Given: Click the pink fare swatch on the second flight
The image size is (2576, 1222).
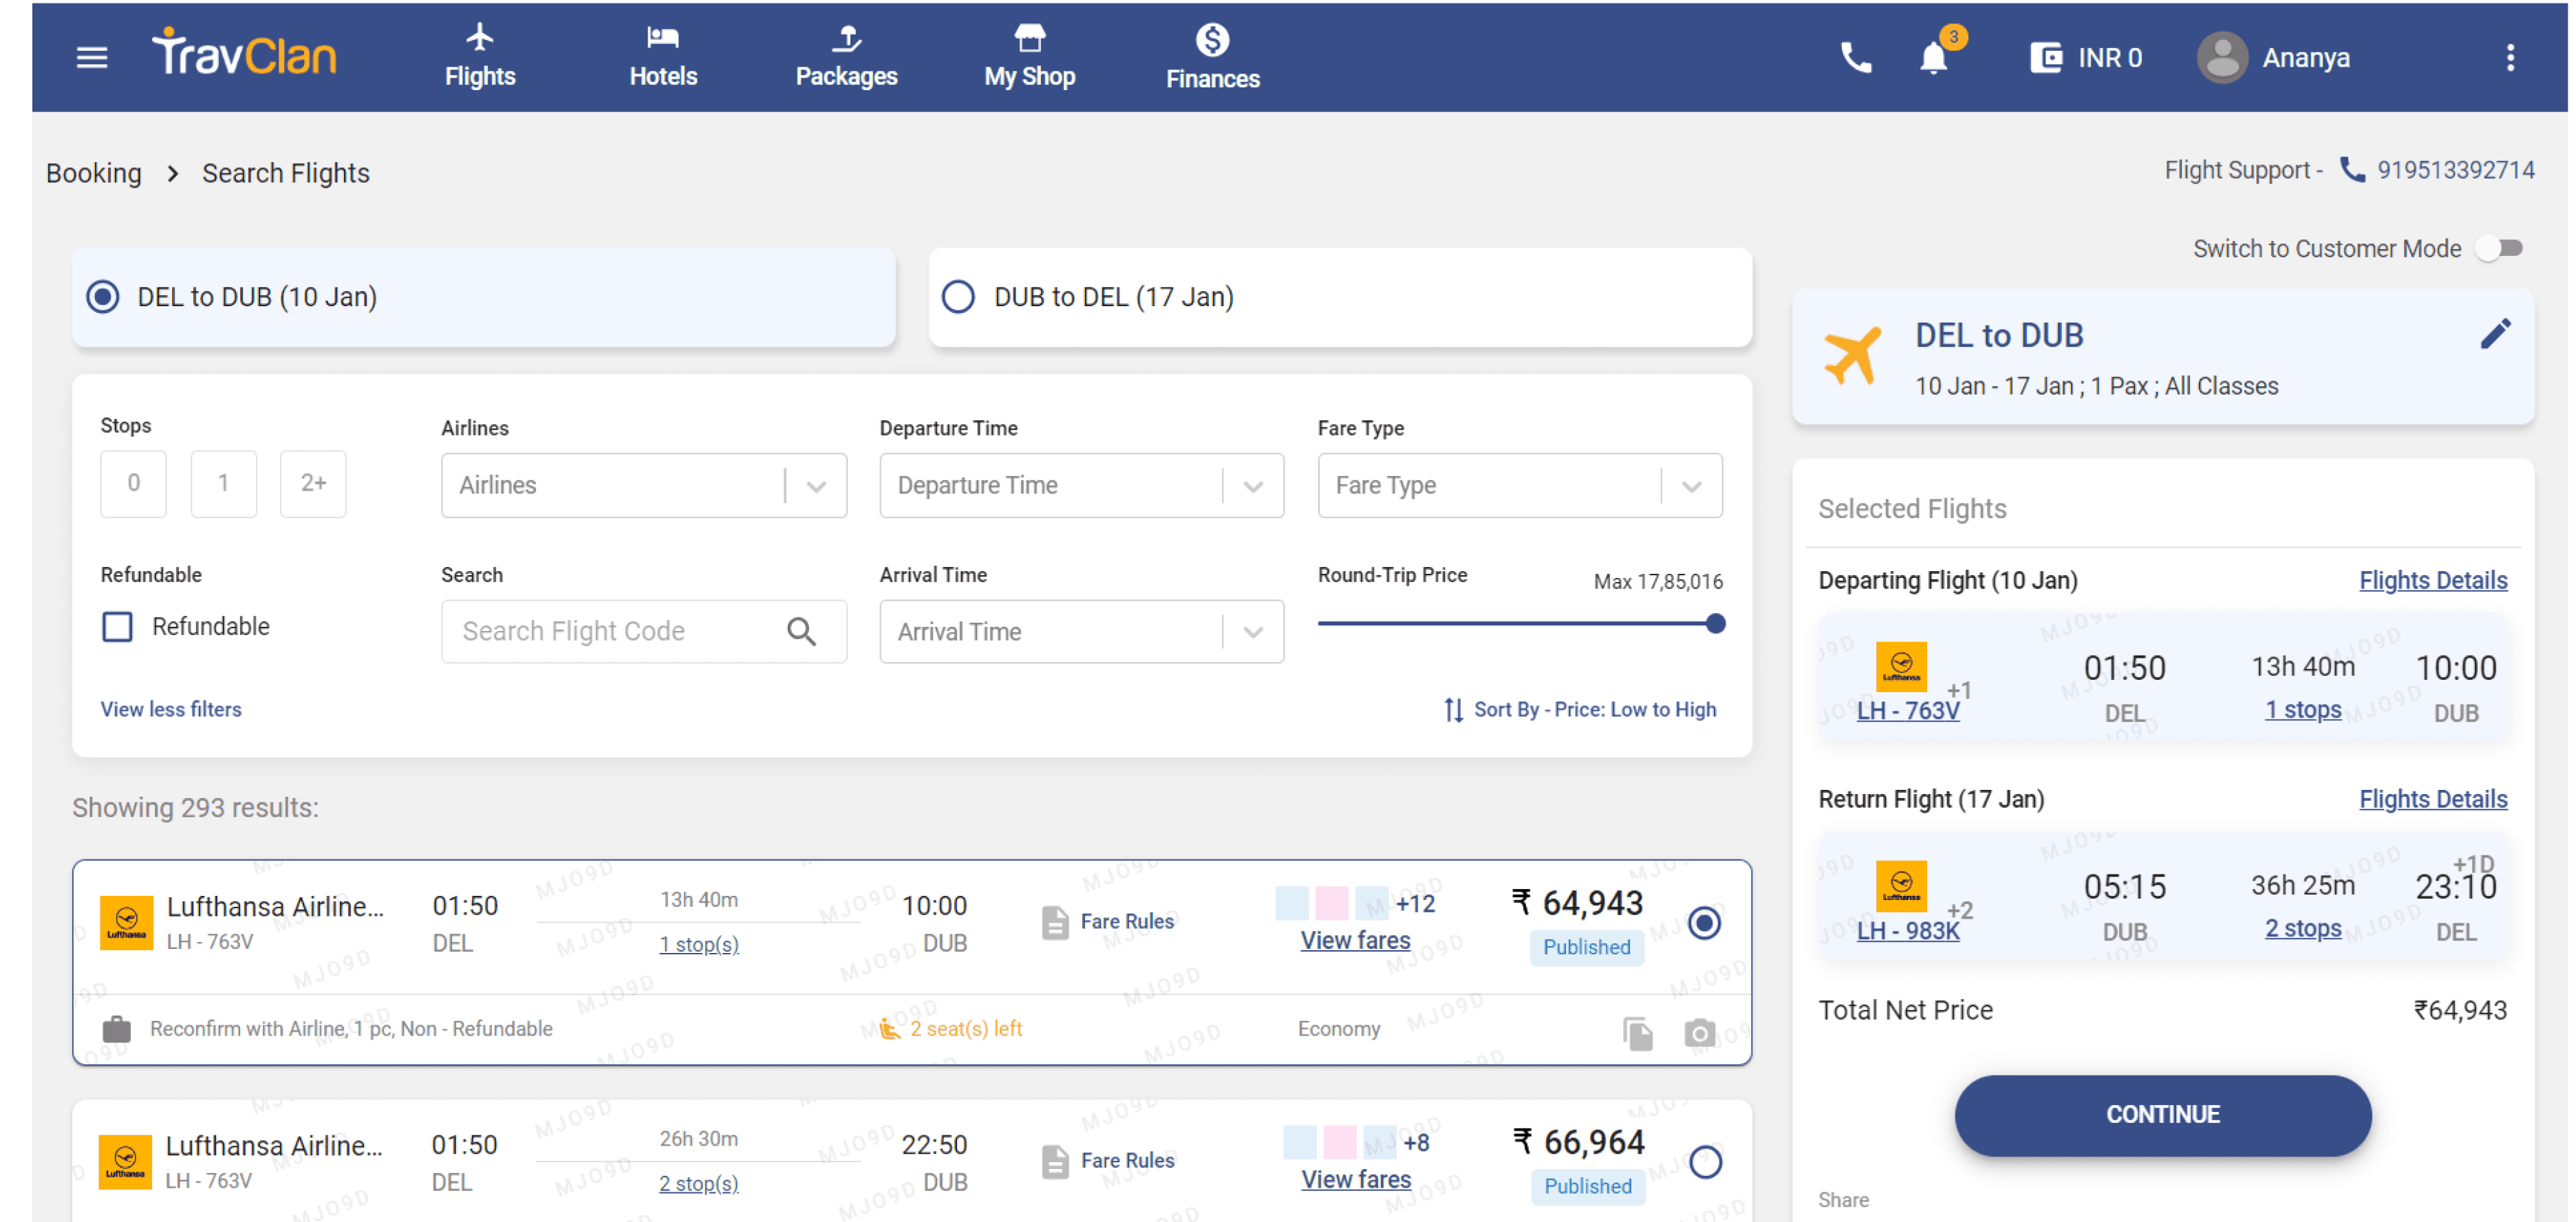Looking at the screenshot, I should [1339, 1142].
